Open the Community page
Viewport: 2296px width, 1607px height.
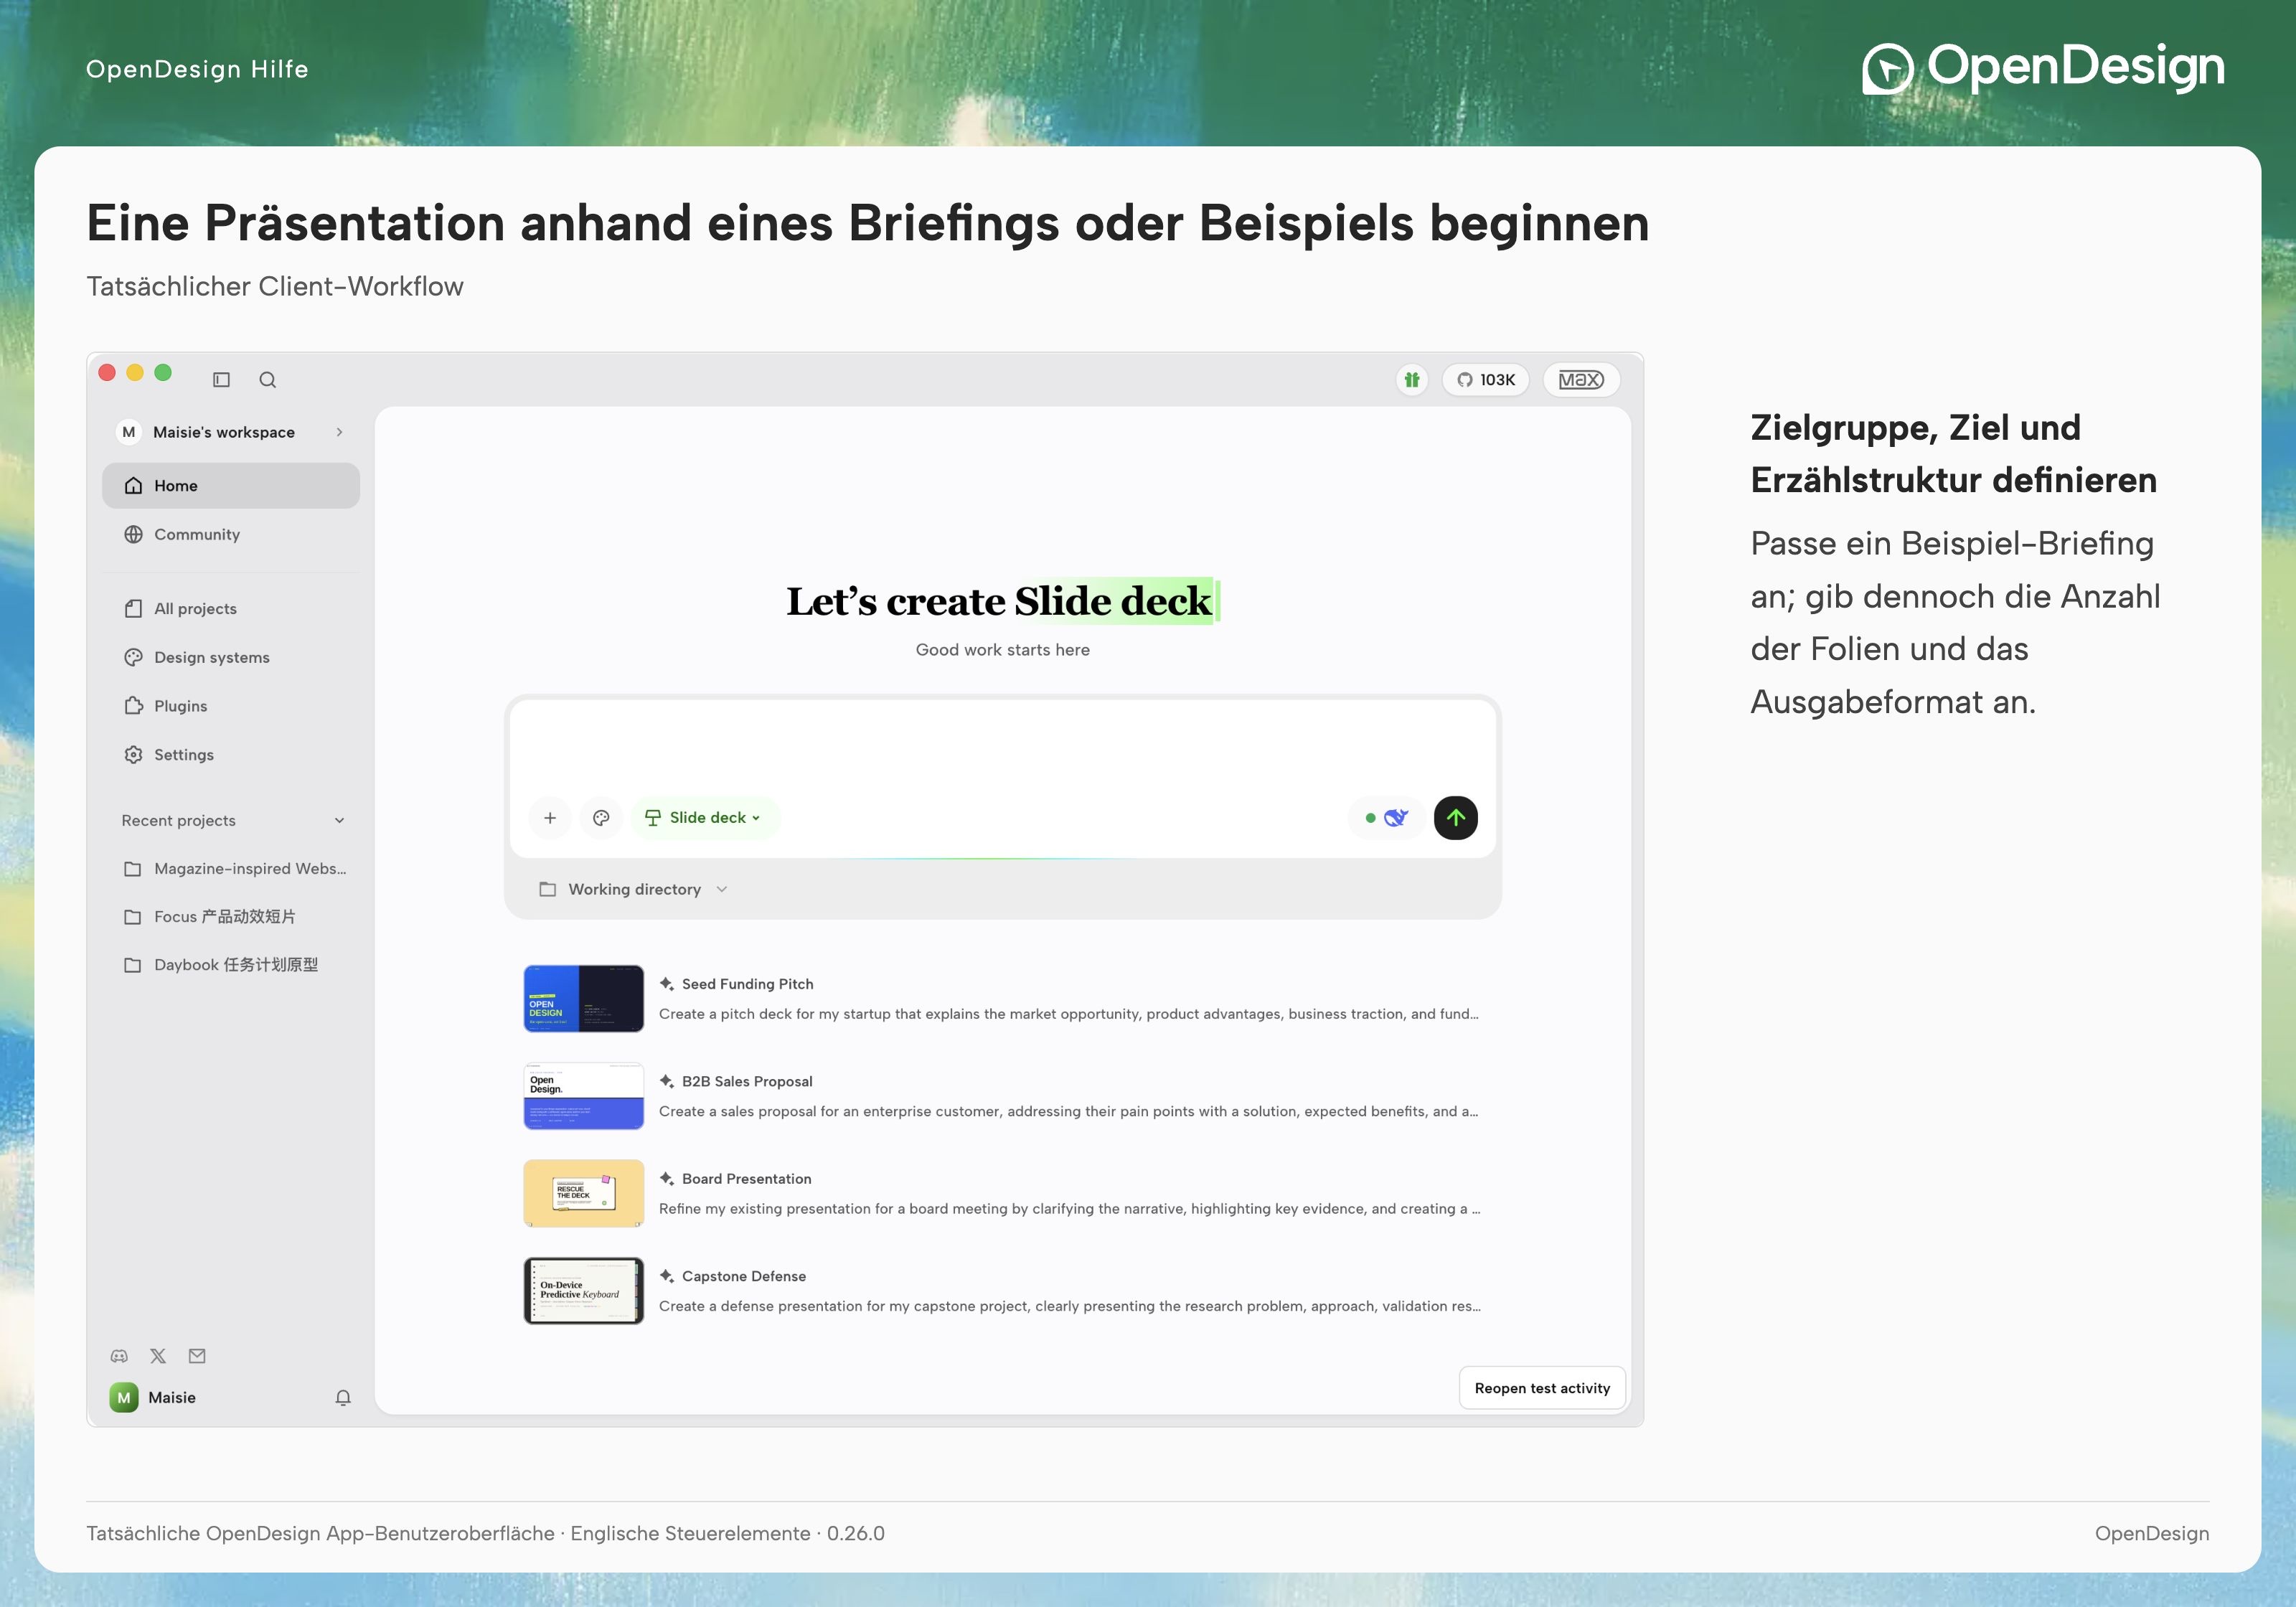231,535
